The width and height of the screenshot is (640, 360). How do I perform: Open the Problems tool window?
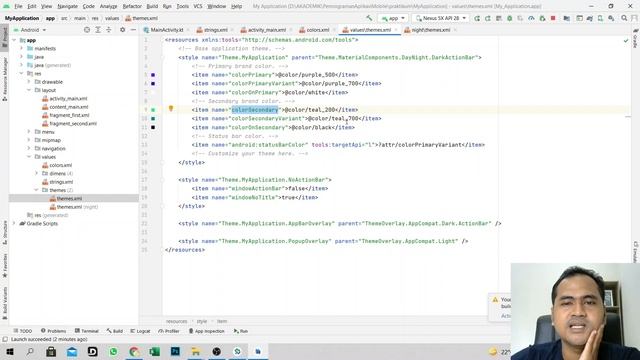point(53,331)
